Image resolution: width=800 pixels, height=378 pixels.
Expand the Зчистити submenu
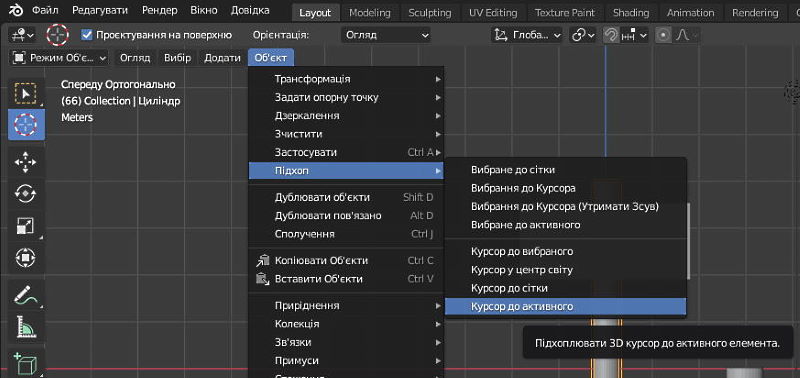[346, 134]
